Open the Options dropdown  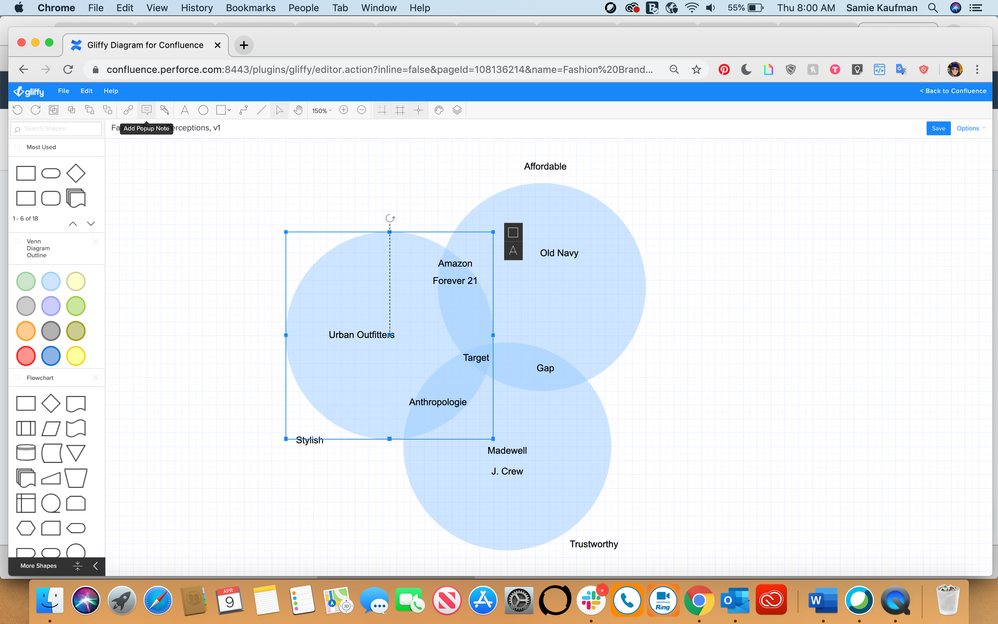coord(971,129)
